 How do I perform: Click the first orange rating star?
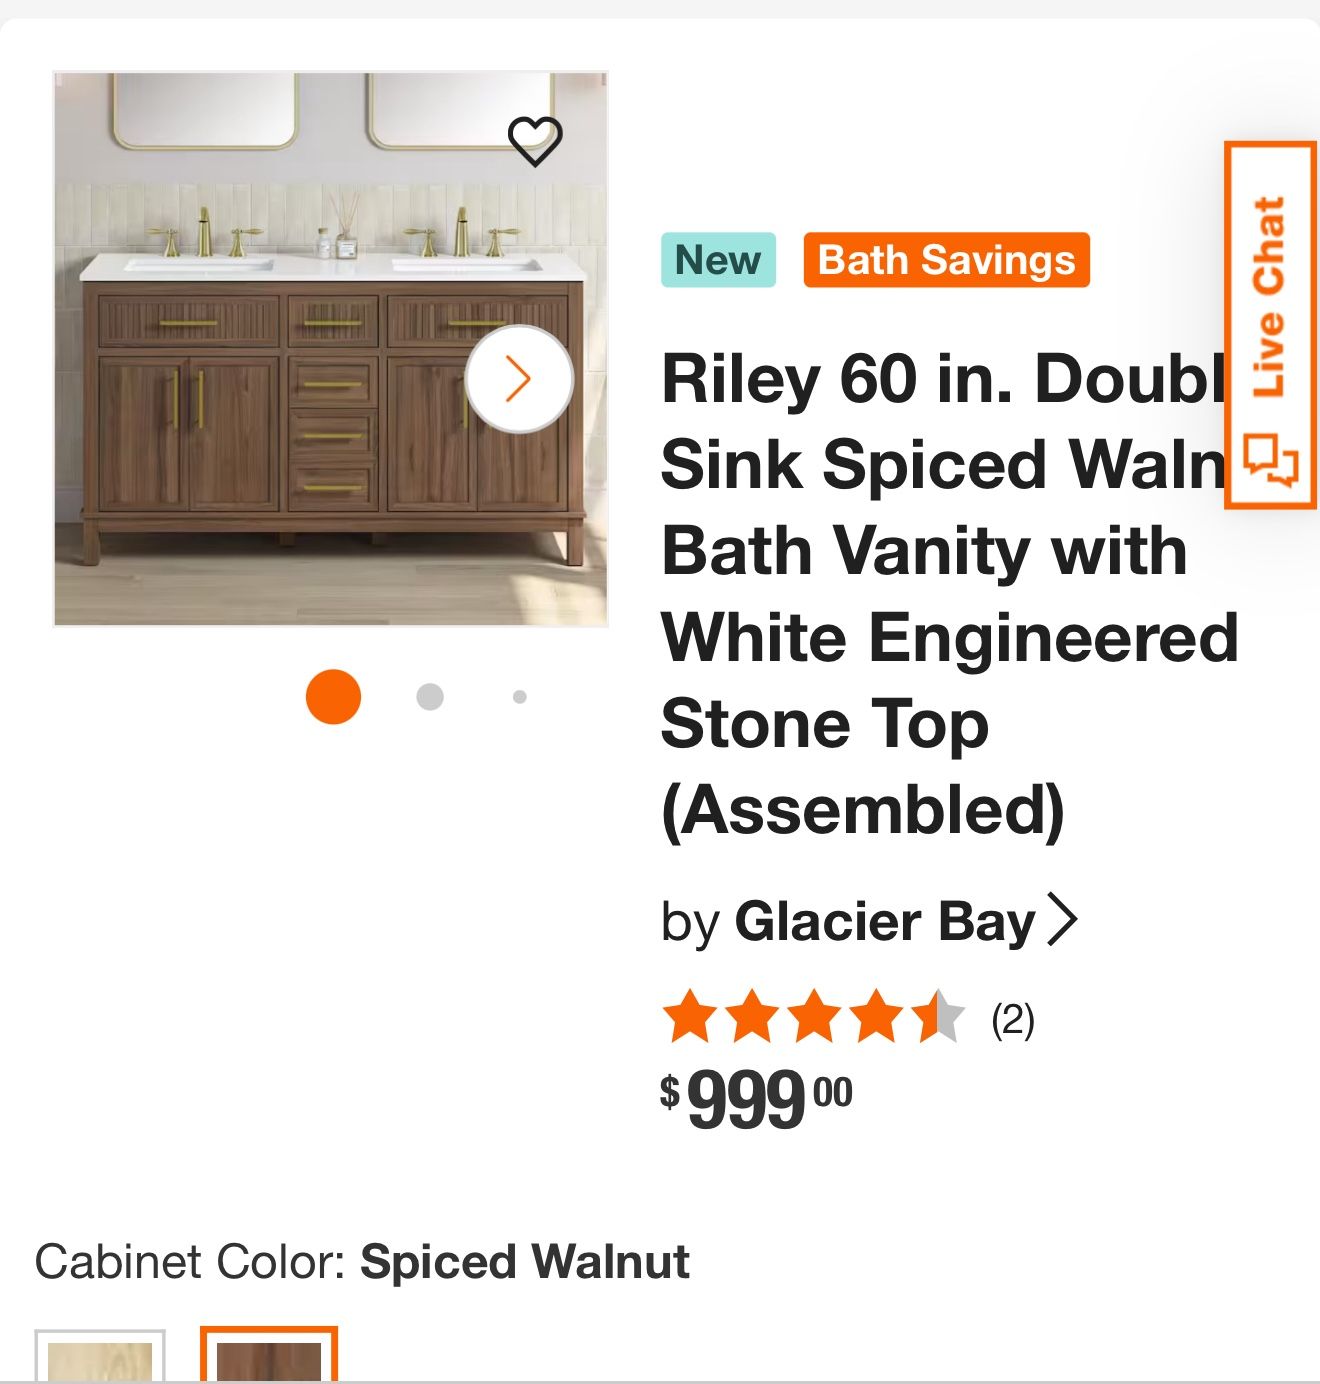(690, 1018)
